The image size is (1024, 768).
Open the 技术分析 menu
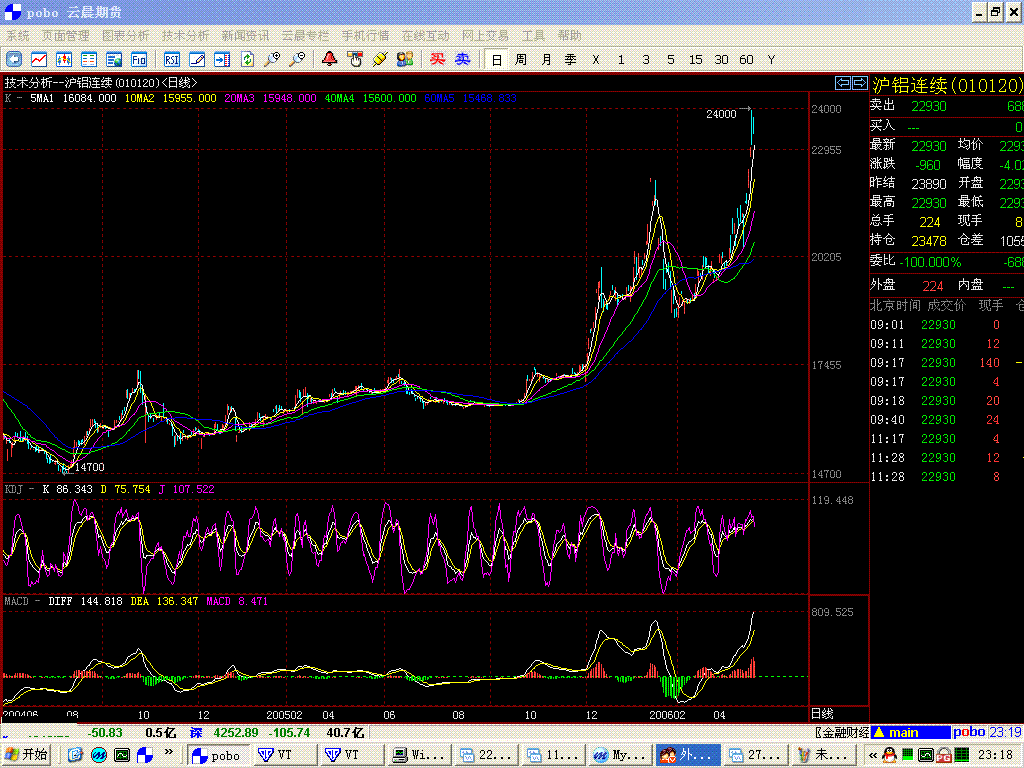tap(185, 35)
